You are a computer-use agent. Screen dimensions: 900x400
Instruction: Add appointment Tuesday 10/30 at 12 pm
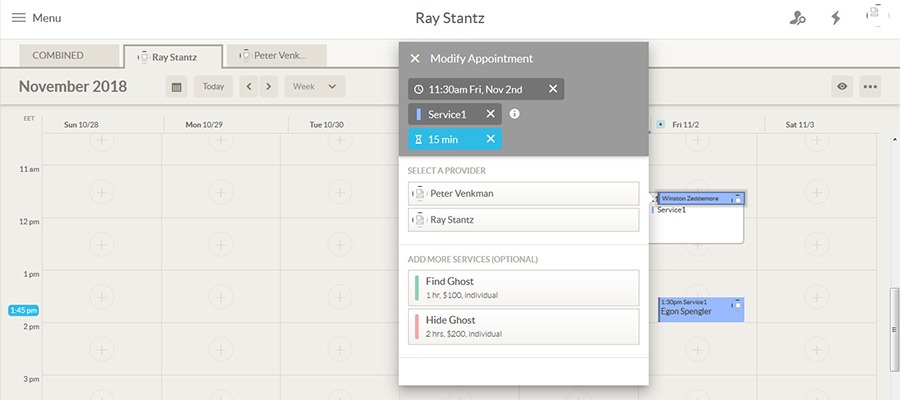click(x=340, y=244)
